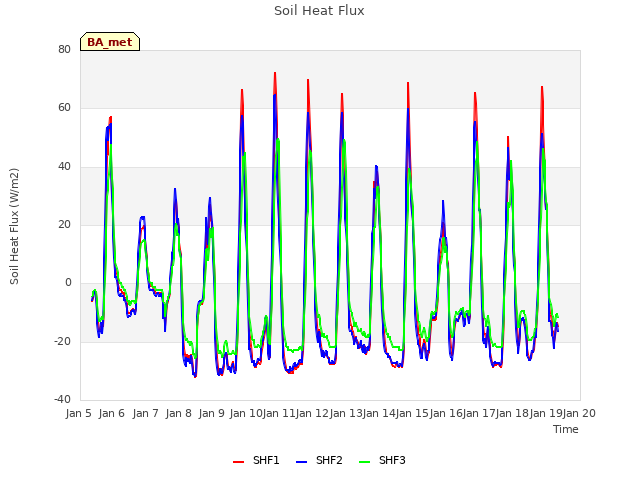Viewport: 640px width, 480px height.
Task: Click the Soil Heat Flux chart title
Action: 319,11
